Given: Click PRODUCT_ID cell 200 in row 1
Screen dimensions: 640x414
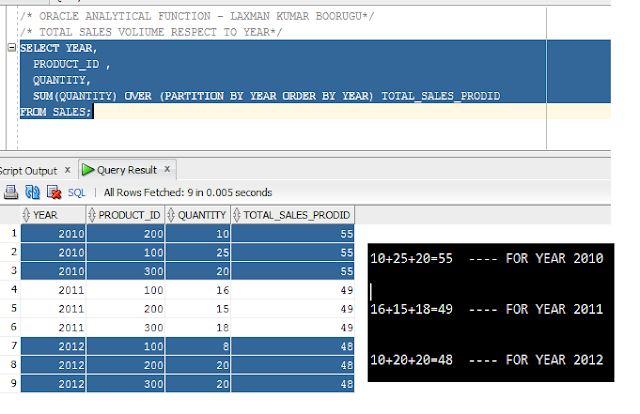Looking at the screenshot, I should coord(126,234).
